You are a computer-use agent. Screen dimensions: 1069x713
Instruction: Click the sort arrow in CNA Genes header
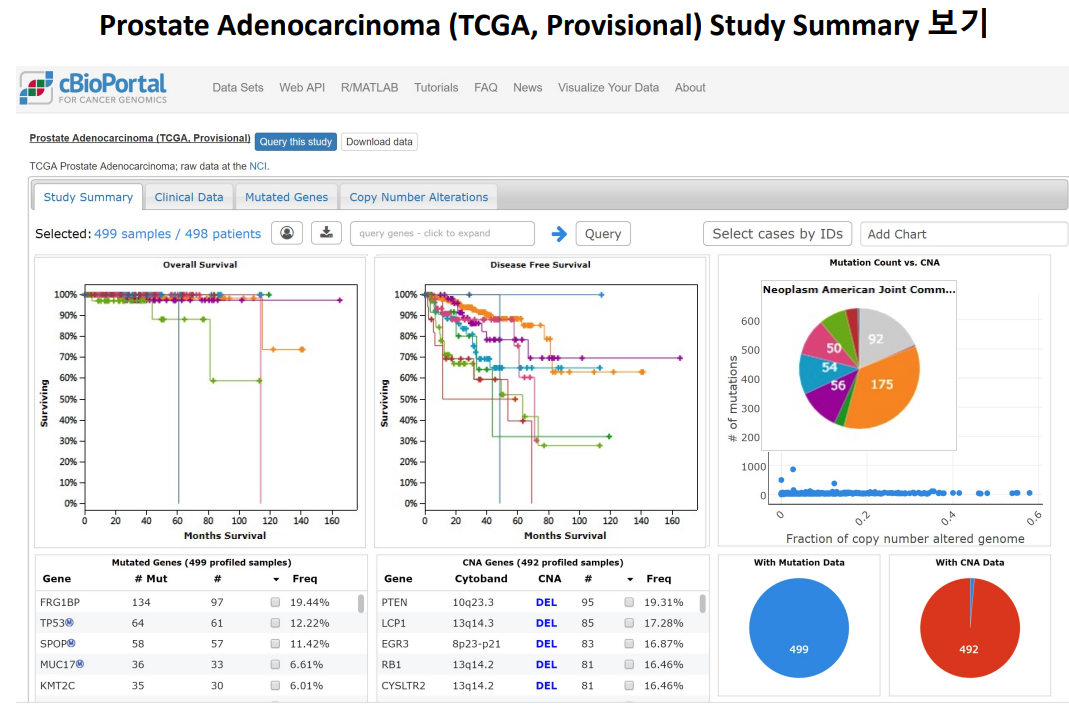(629, 579)
